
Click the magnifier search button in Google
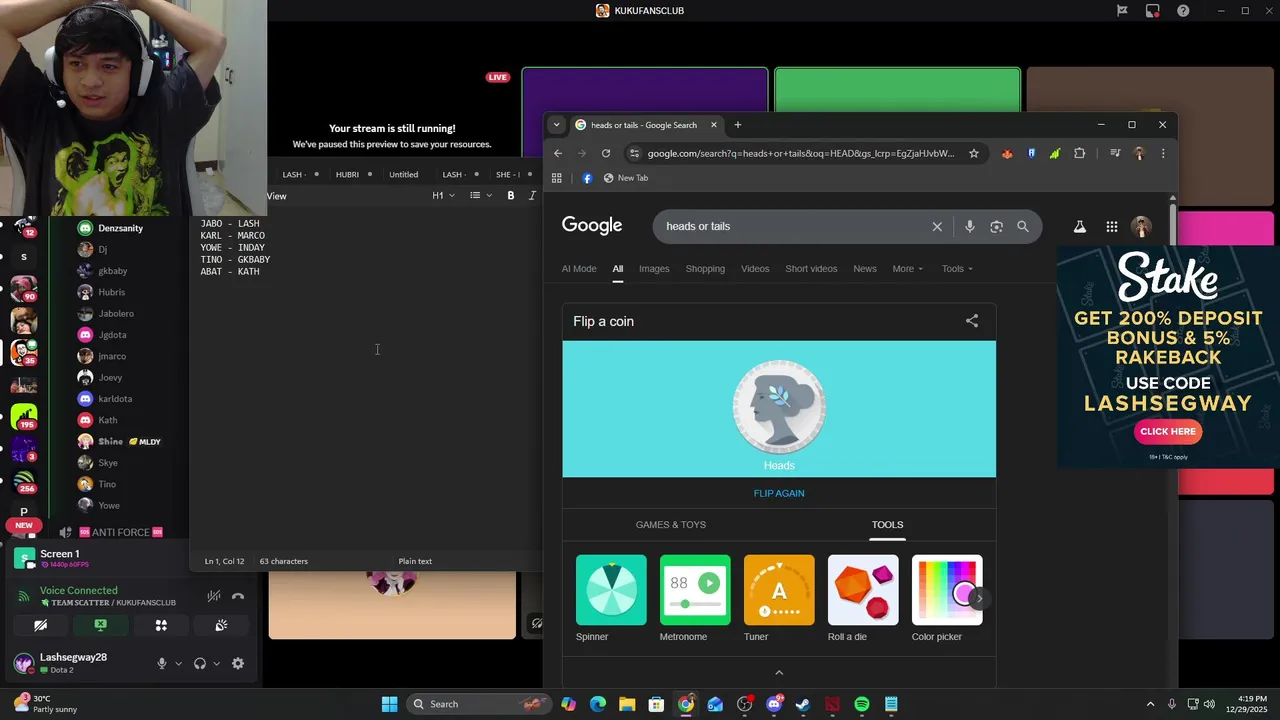coord(1022,227)
